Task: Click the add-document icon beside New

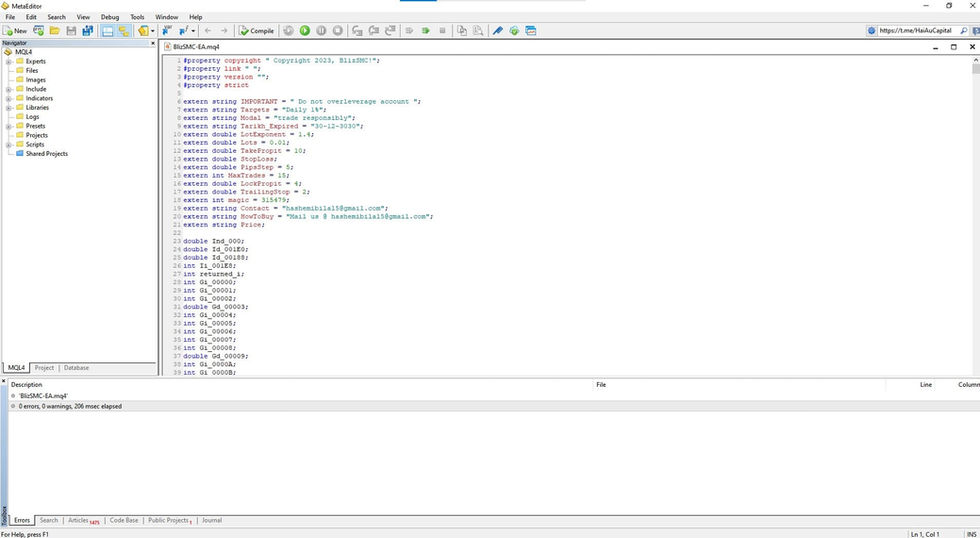Action: [x=39, y=31]
